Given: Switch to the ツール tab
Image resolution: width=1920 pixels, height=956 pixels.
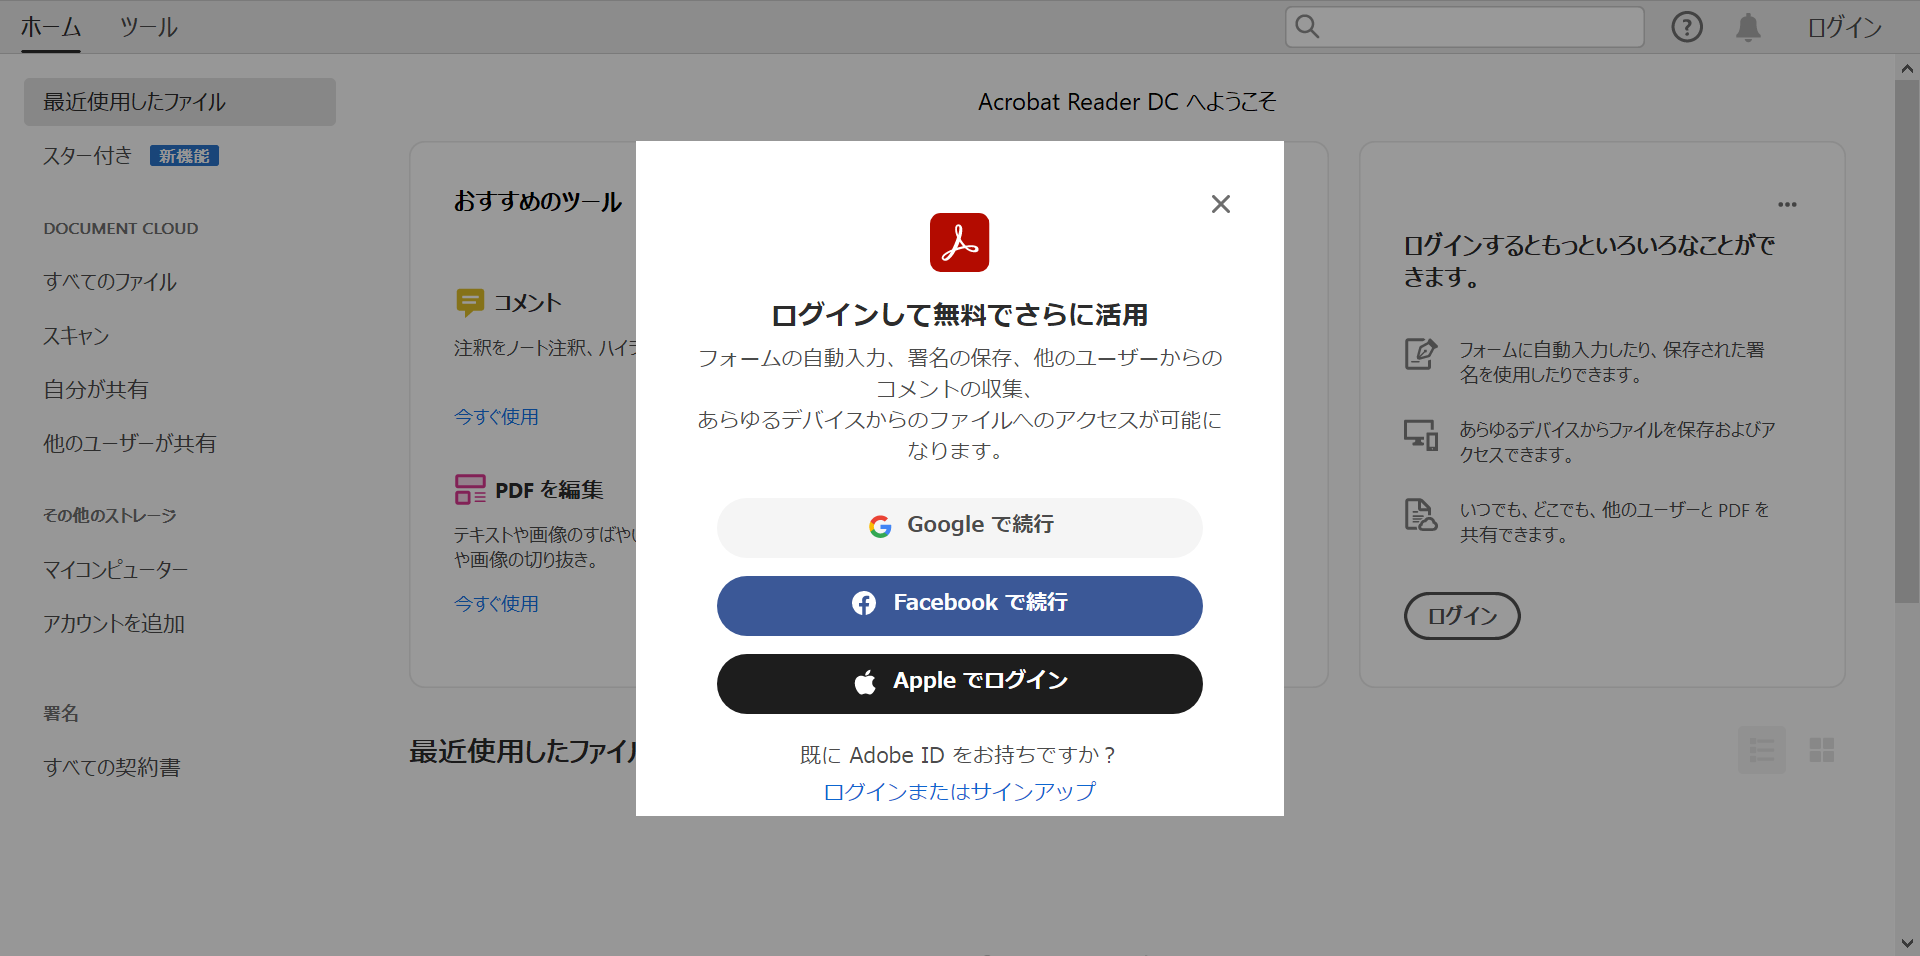Looking at the screenshot, I should tap(149, 27).
